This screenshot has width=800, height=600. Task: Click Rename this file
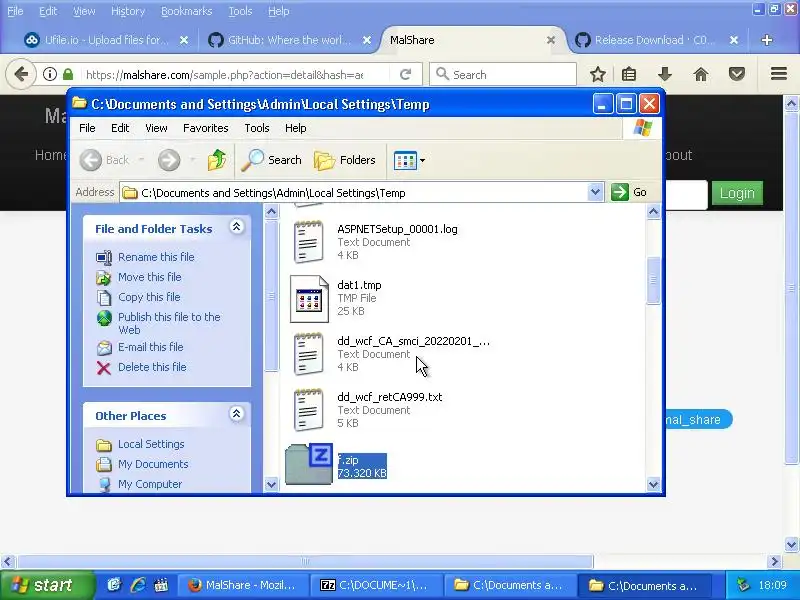pyautogui.click(x=156, y=257)
